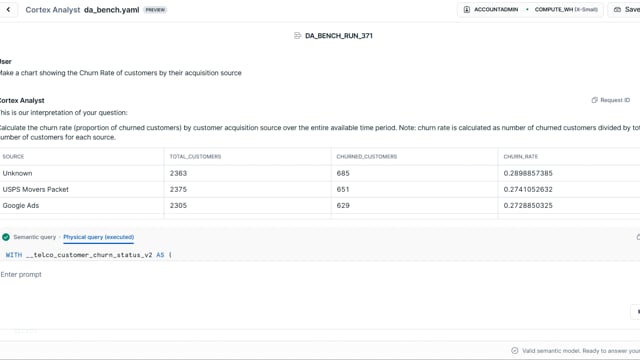The width and height of the screenshot is (640, 360).
Task: Click the da_bench.yaml file name
Action: (111, 10)
